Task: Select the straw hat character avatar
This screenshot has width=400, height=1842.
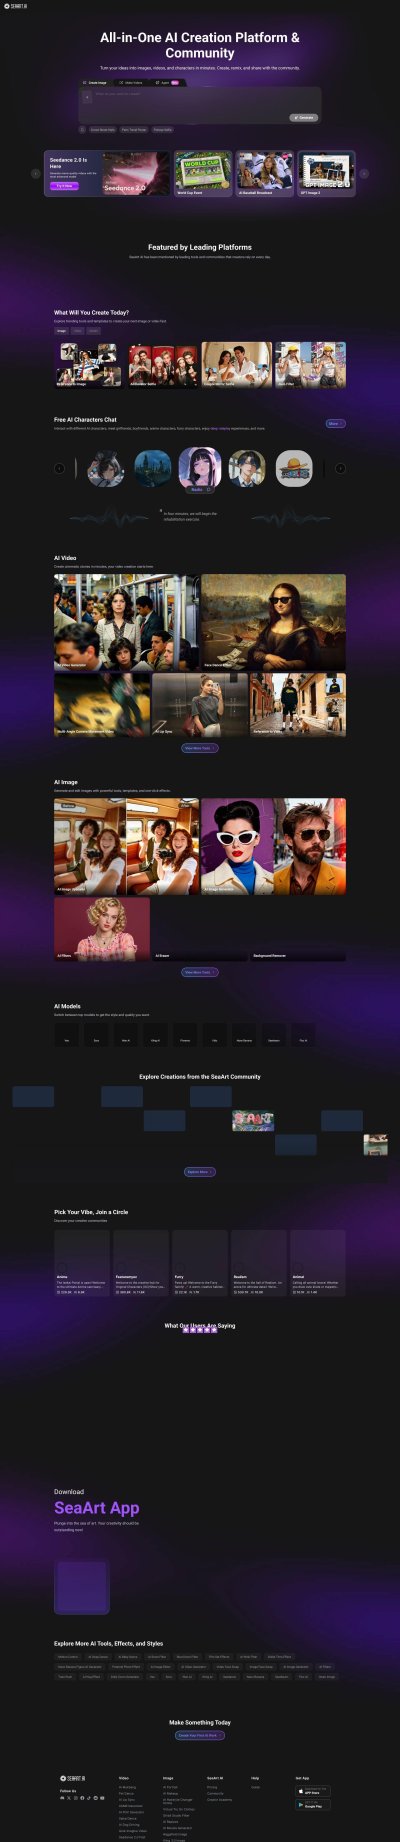Action: pyautogui.click(x=294, y=468)
